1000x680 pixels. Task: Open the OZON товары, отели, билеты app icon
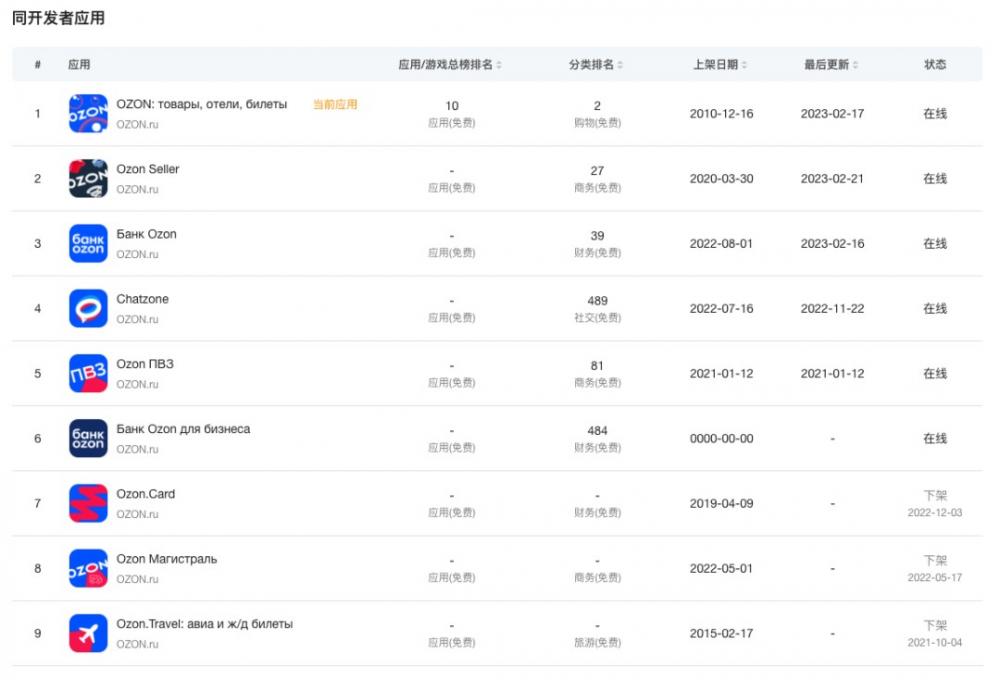[x=88, y=114]
